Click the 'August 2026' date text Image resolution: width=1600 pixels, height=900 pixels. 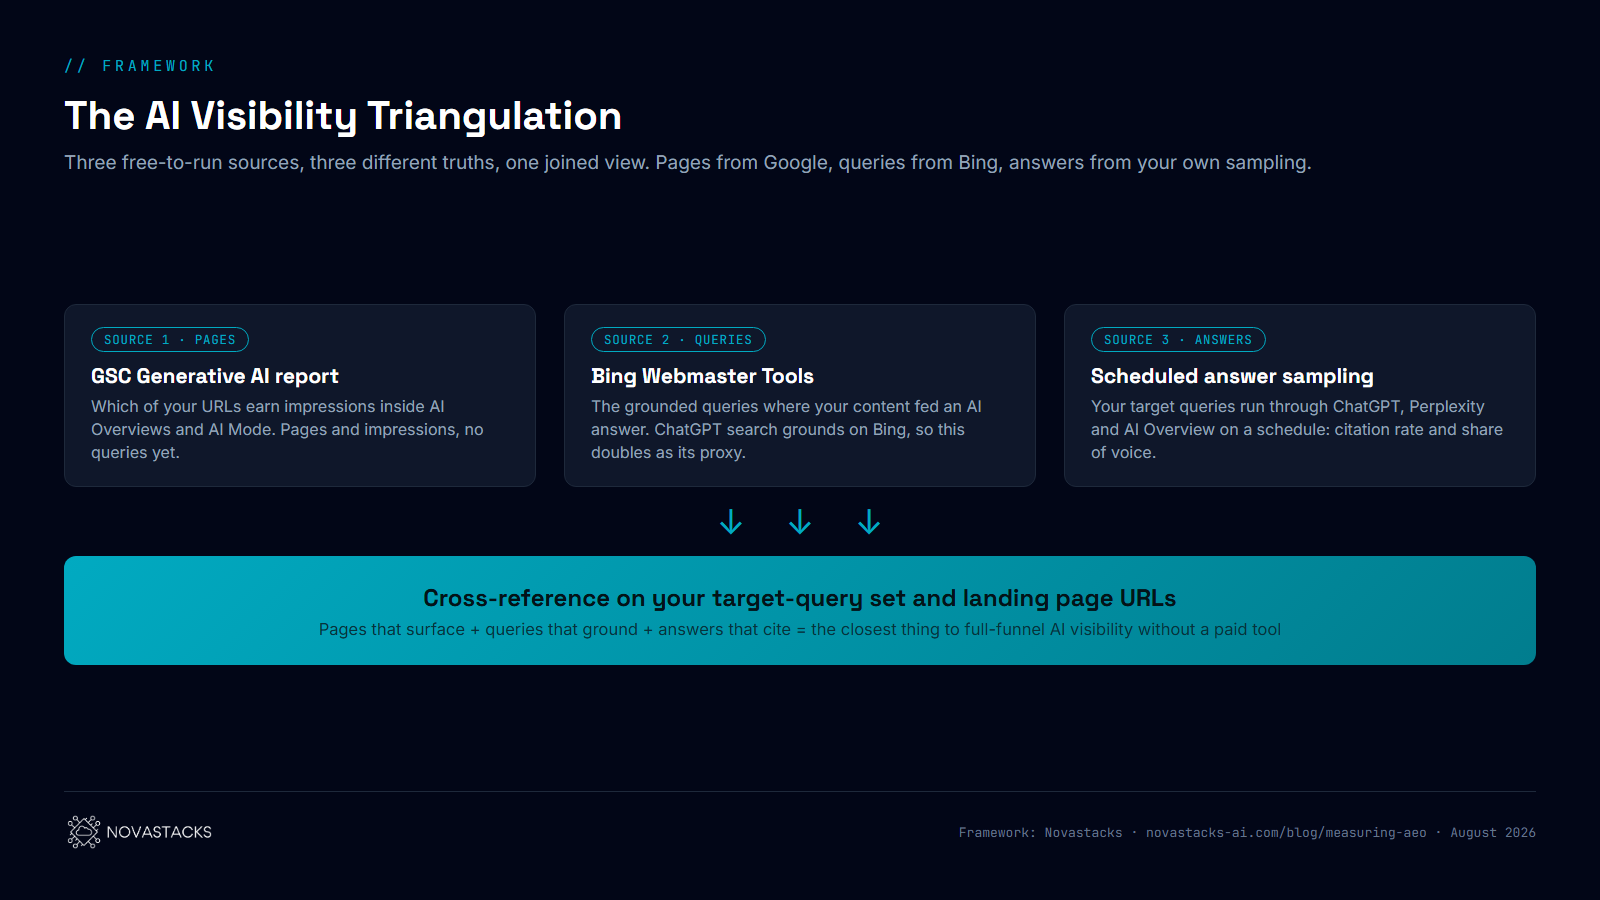point(1493,832)
